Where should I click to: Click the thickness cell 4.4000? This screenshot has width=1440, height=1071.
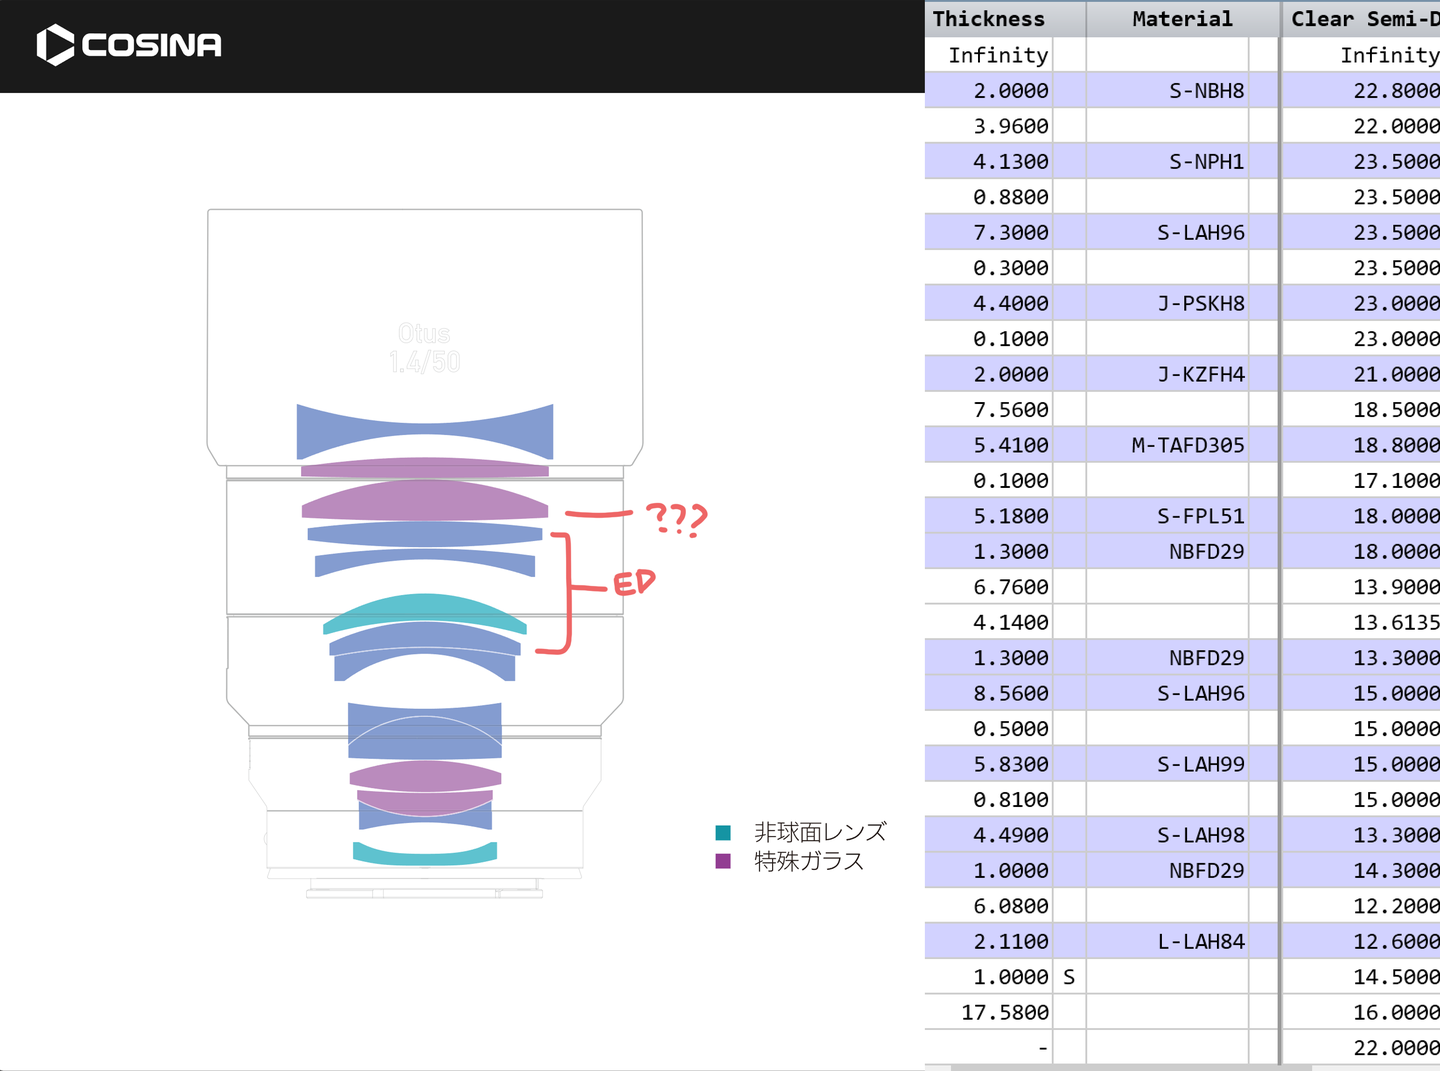pyautogui.click(x=989, y=304)
